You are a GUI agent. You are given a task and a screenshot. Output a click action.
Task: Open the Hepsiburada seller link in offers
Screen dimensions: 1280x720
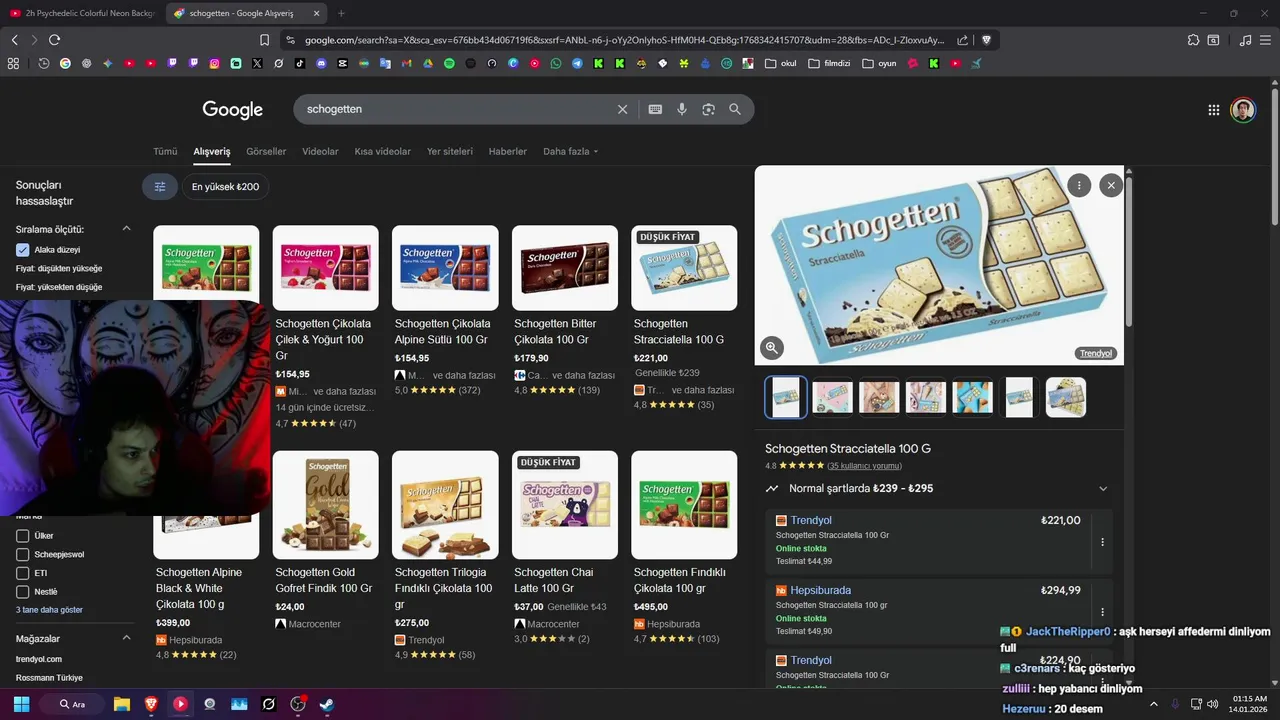tap(820, 590)
